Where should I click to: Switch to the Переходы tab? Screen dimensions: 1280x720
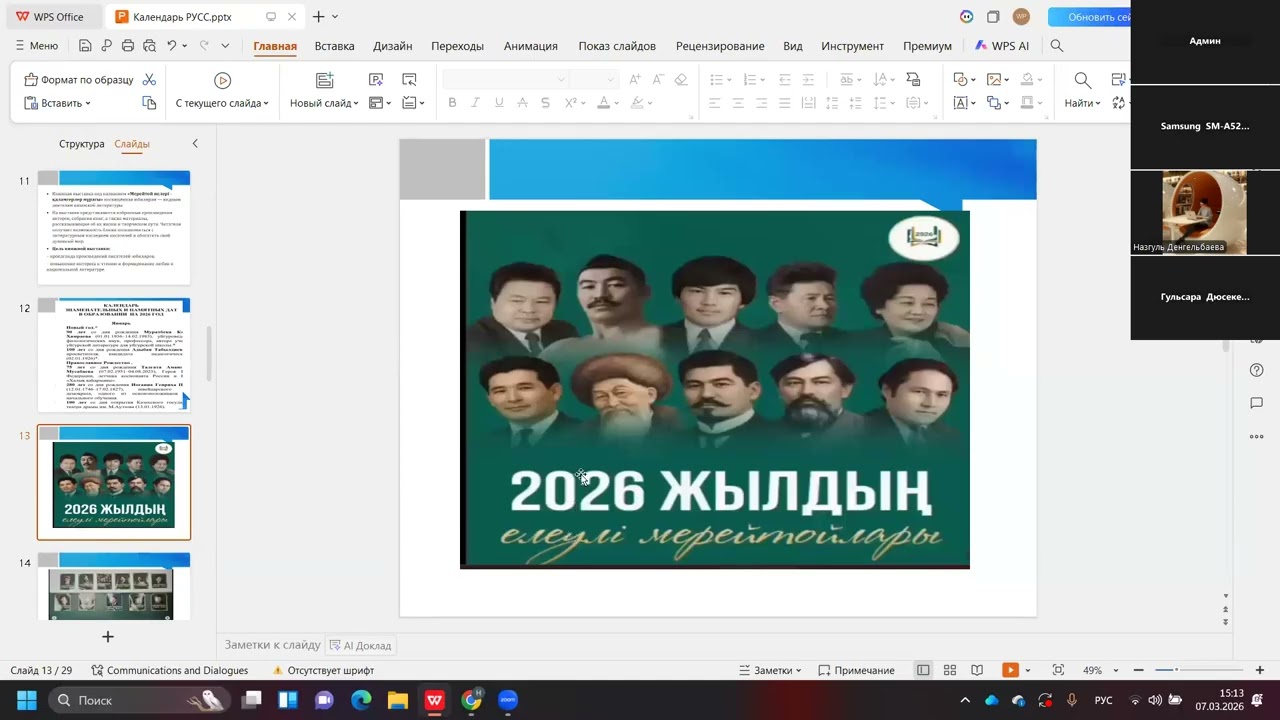[457, 46]
